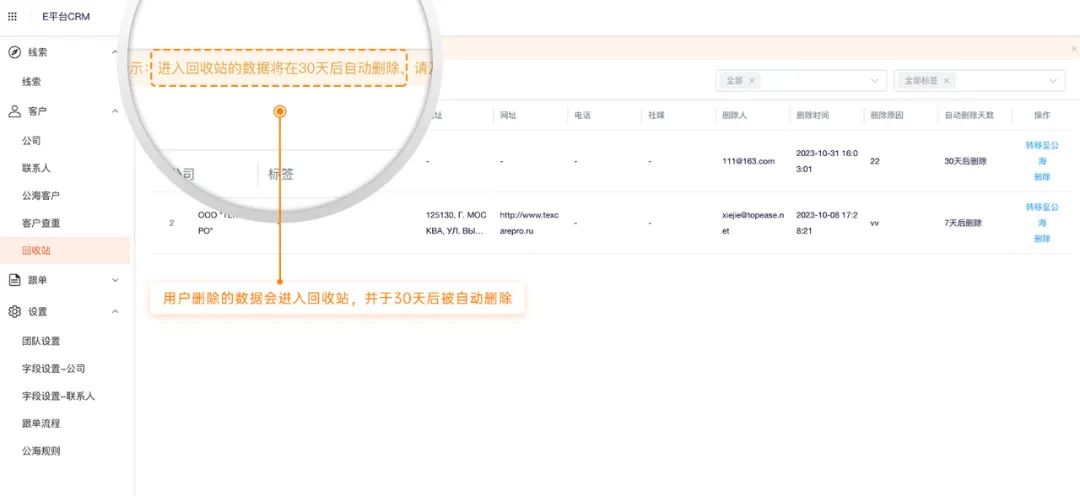This screenshot has height=496, width=1080.
Task: Select the xiejie@topease.net deleter cell
Action: [753, 223]
